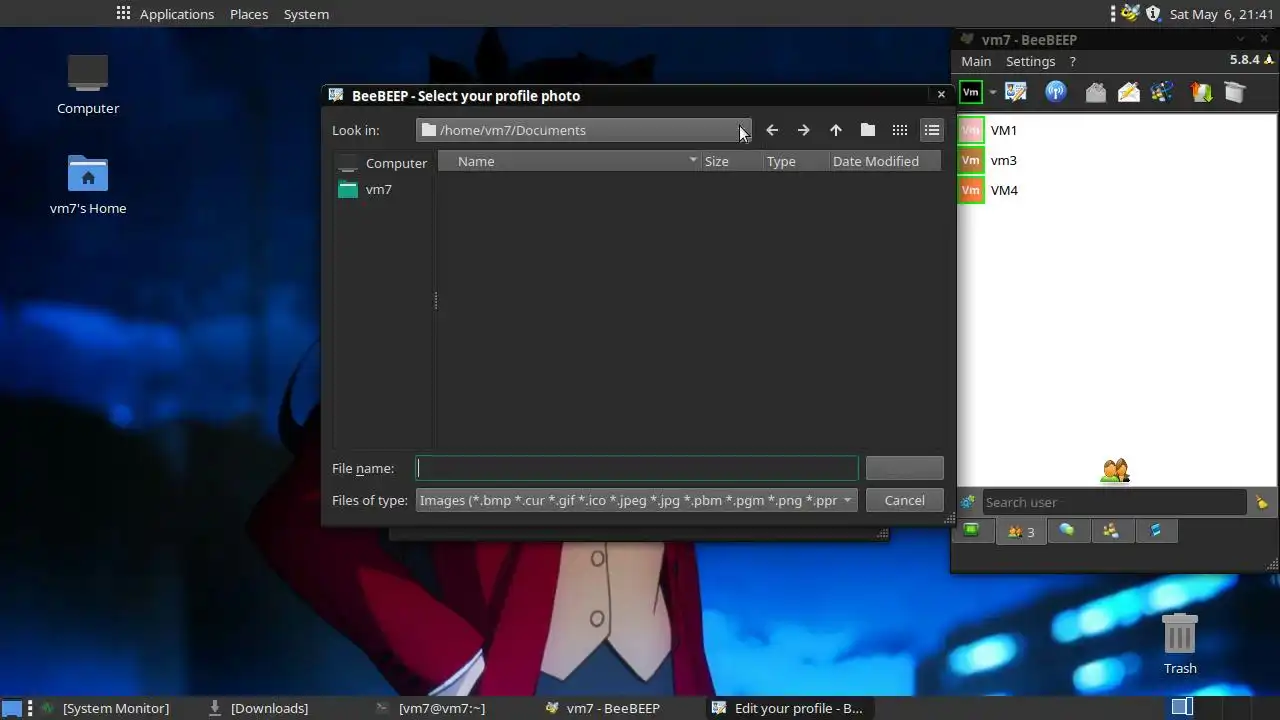
Task: Switch to the users tab showing 3
Action: 1021,531
